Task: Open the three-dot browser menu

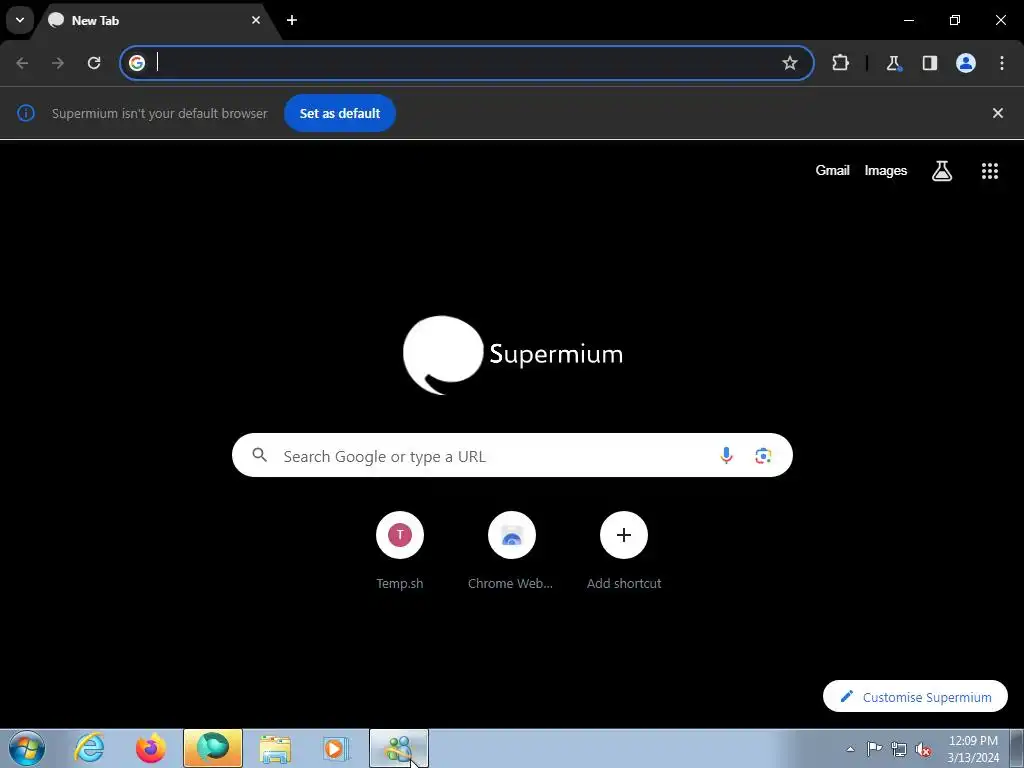Action: pos(1002,63)
